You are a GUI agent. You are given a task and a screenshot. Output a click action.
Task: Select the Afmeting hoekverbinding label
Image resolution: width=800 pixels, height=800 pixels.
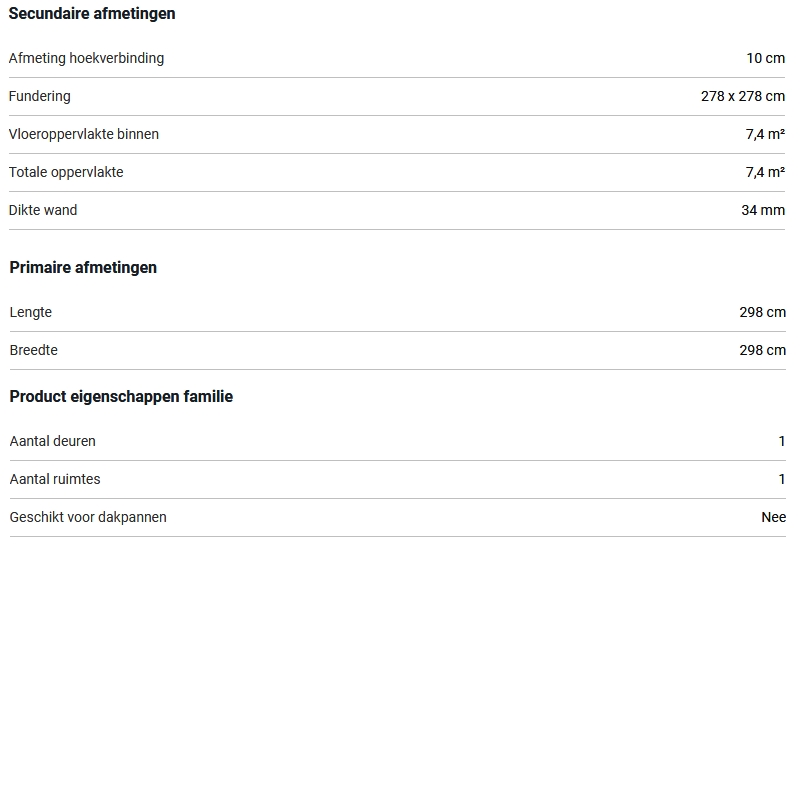[x=86, y=58]
